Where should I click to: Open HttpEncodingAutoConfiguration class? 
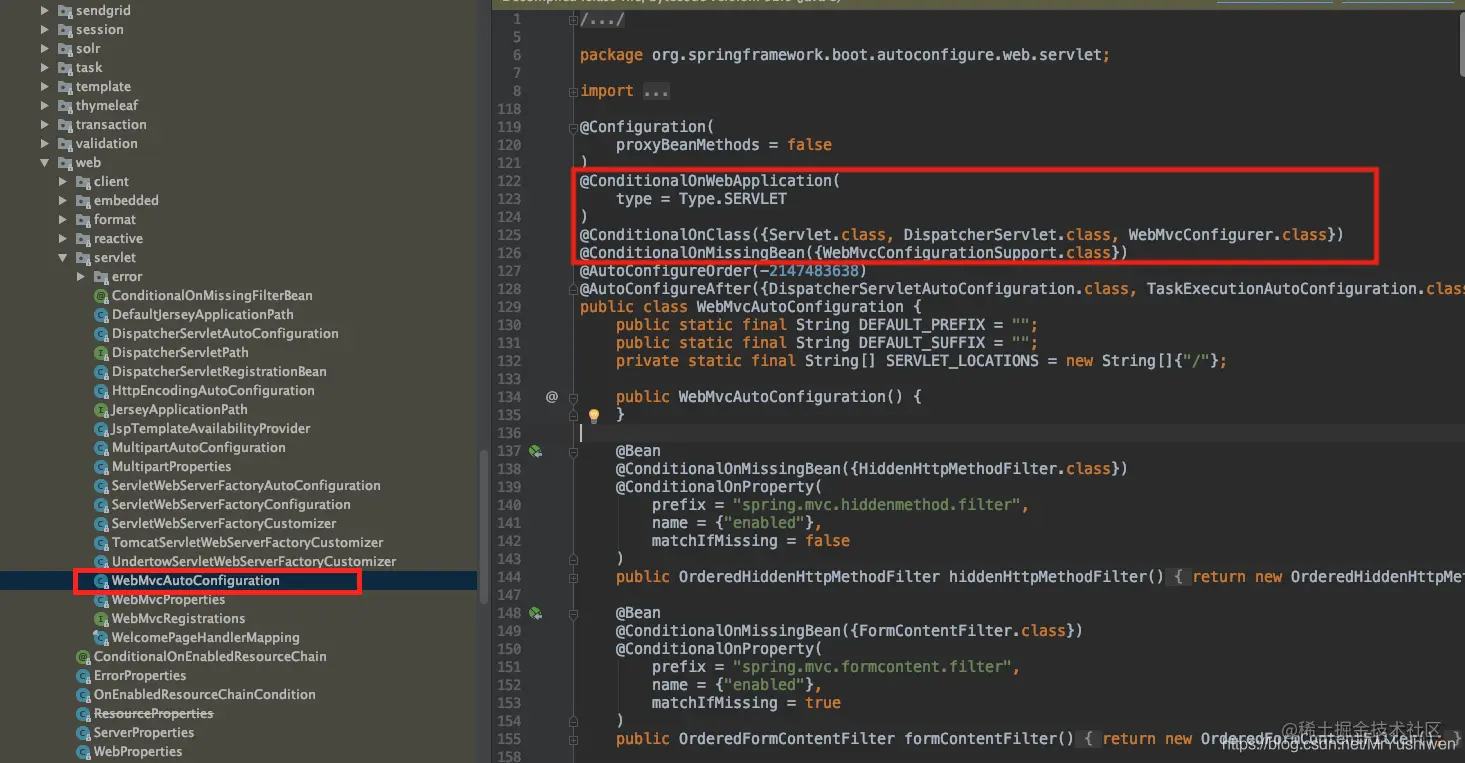pyautogui.click(x=213, y=391)
